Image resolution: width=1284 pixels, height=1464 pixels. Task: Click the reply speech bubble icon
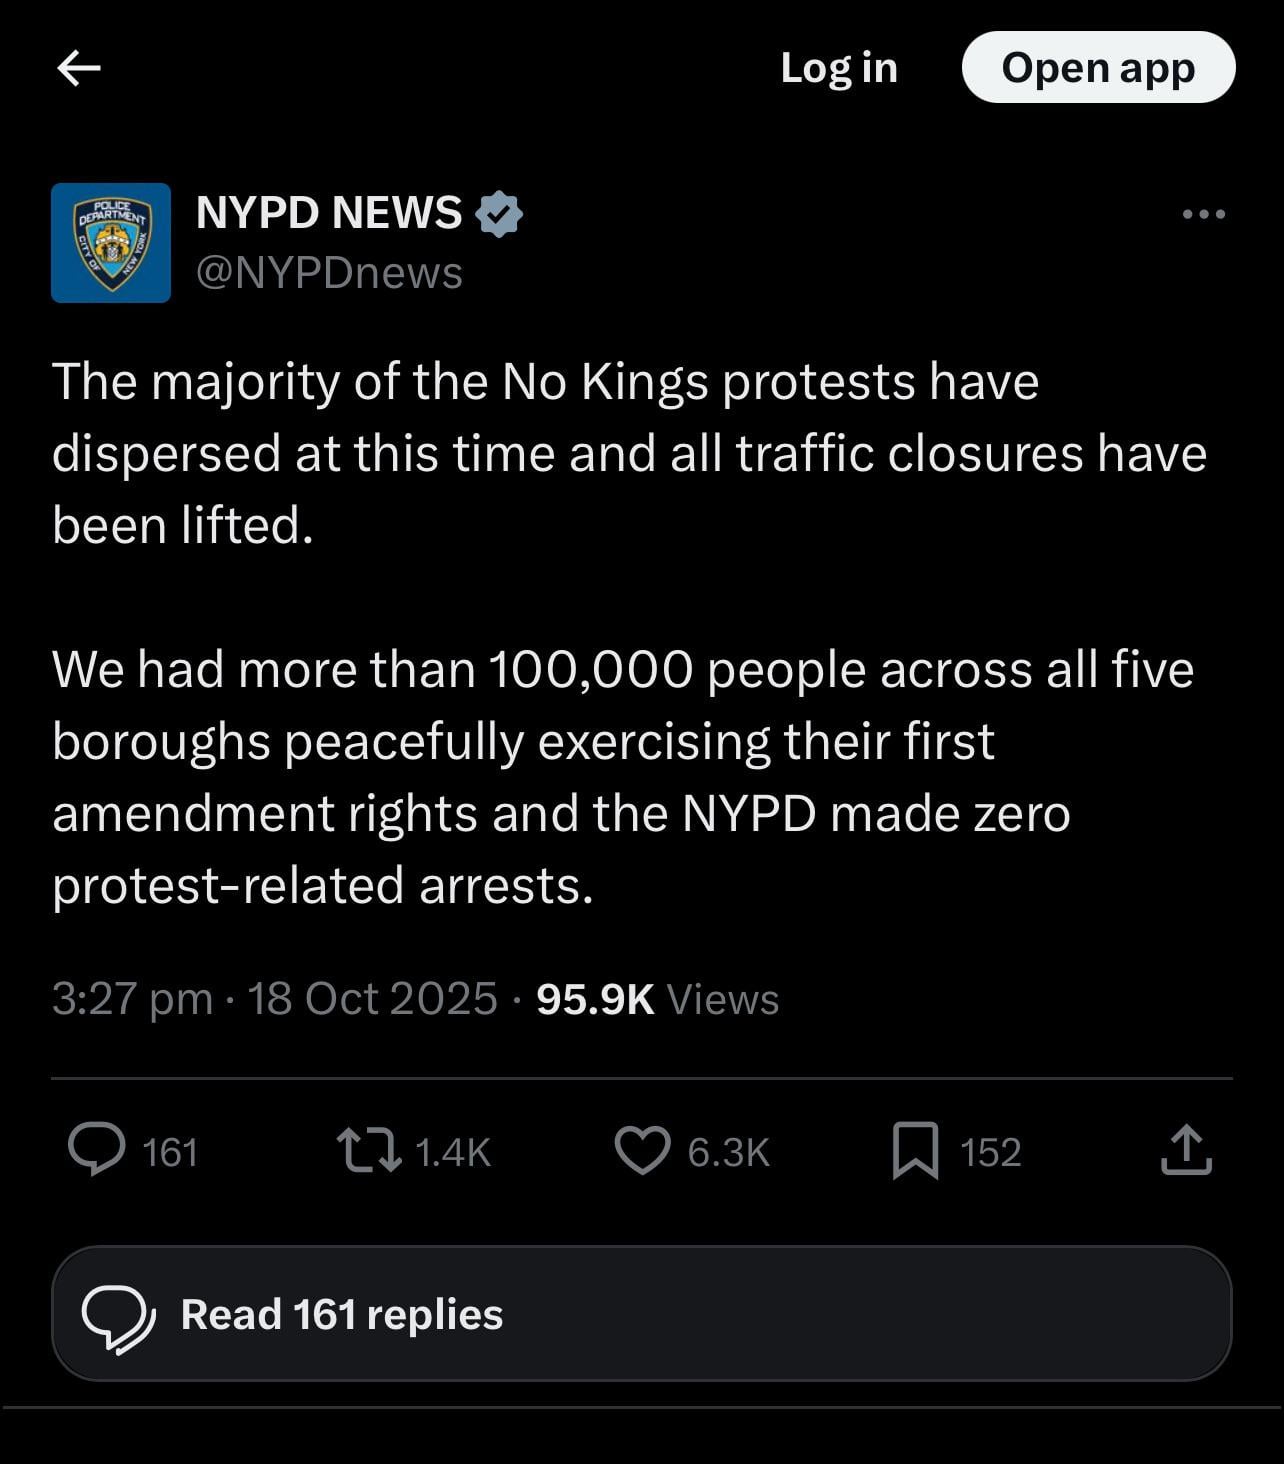[97, 1150]
